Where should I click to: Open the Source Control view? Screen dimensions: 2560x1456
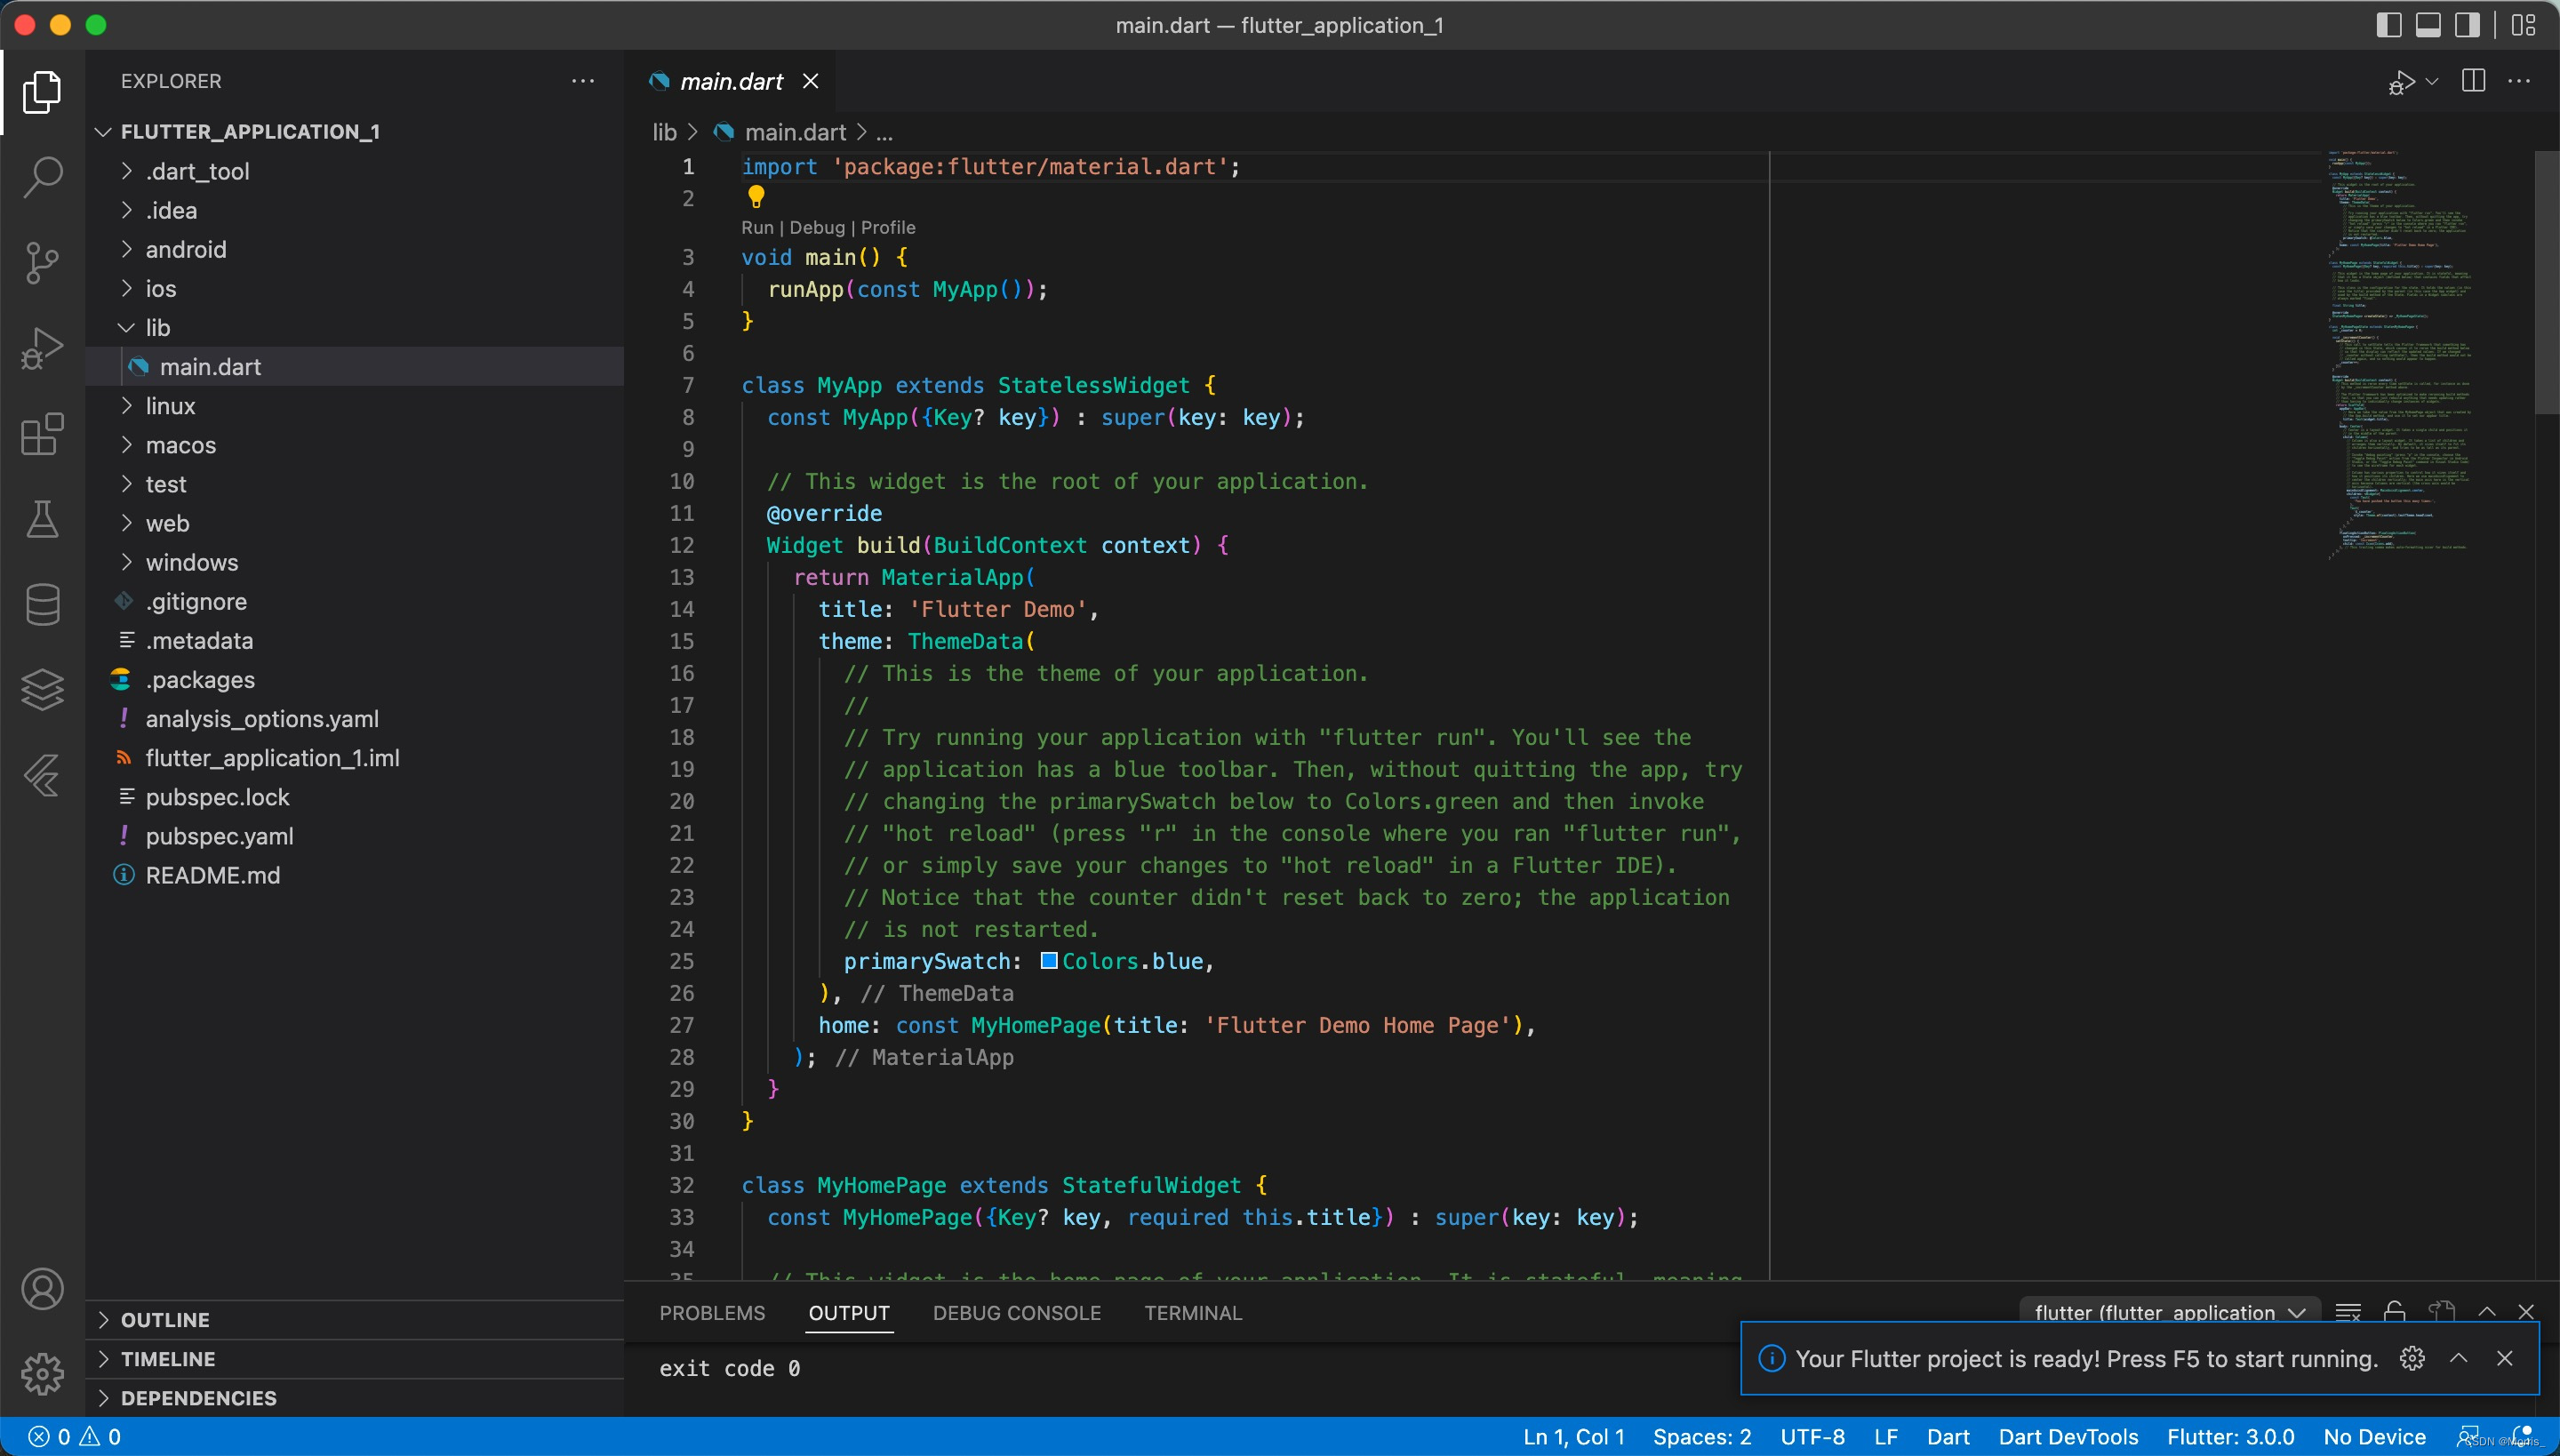[42, 263]
